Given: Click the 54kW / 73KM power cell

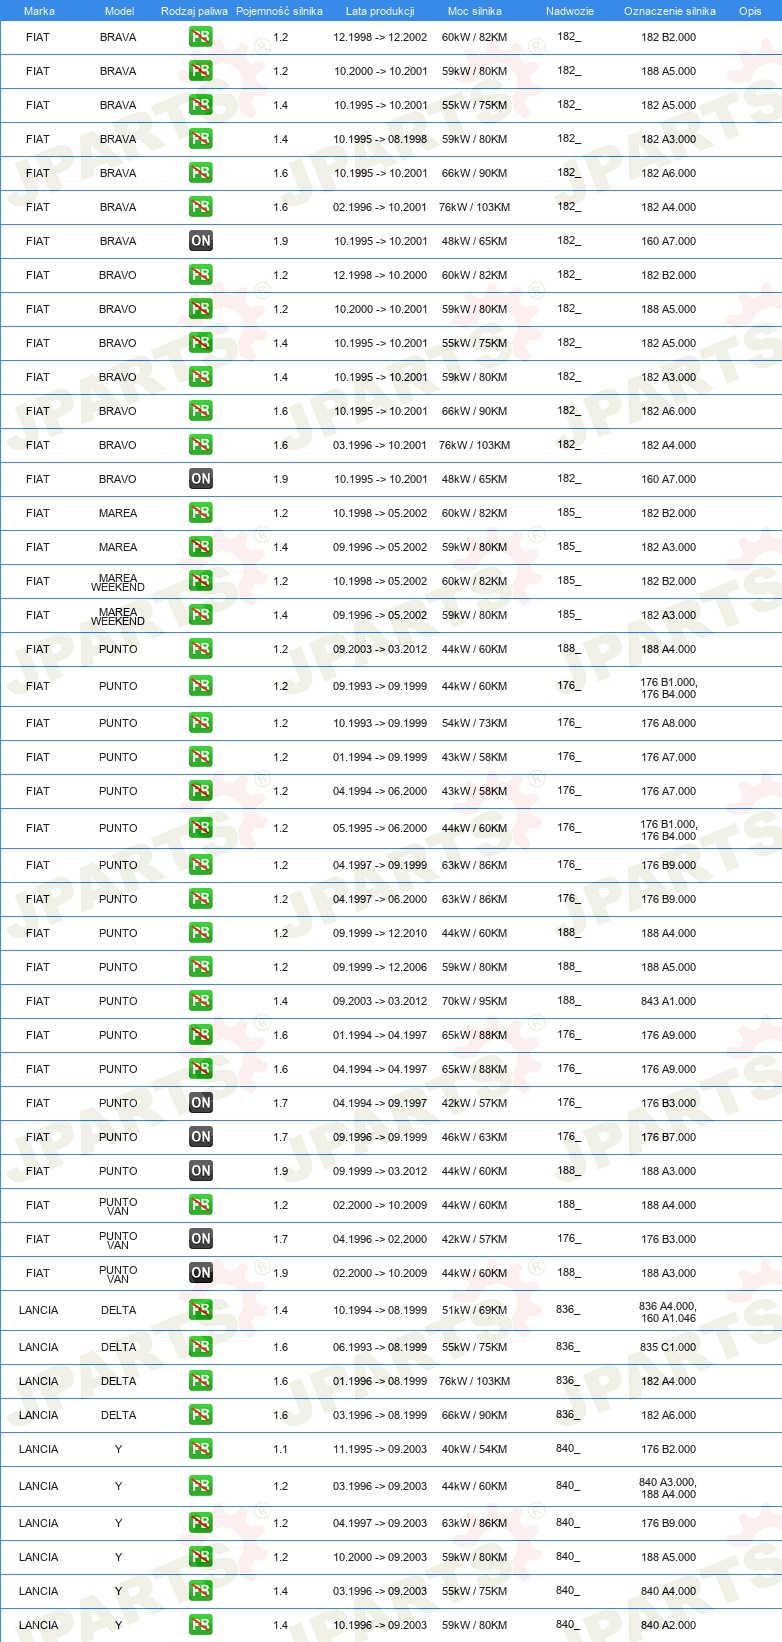Looking at the screenshot, I should 475,723.
